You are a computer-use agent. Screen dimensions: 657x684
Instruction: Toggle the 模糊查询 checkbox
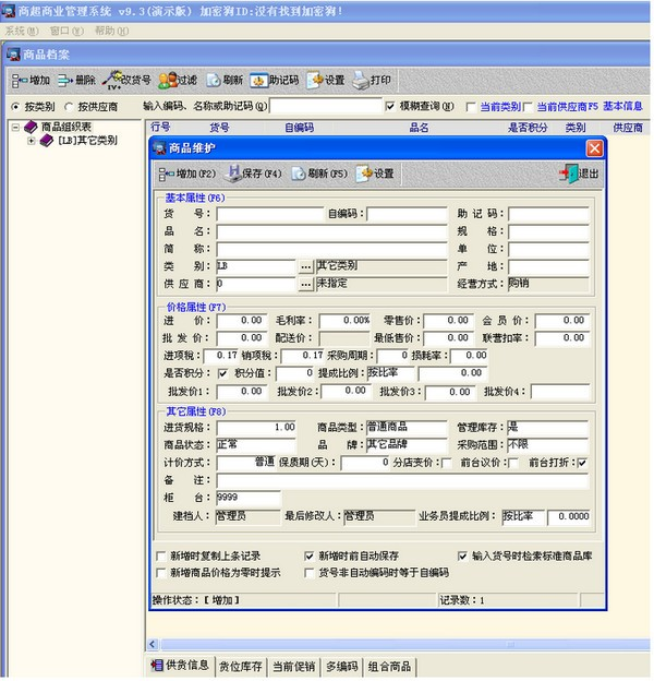[x=390, y=106]
